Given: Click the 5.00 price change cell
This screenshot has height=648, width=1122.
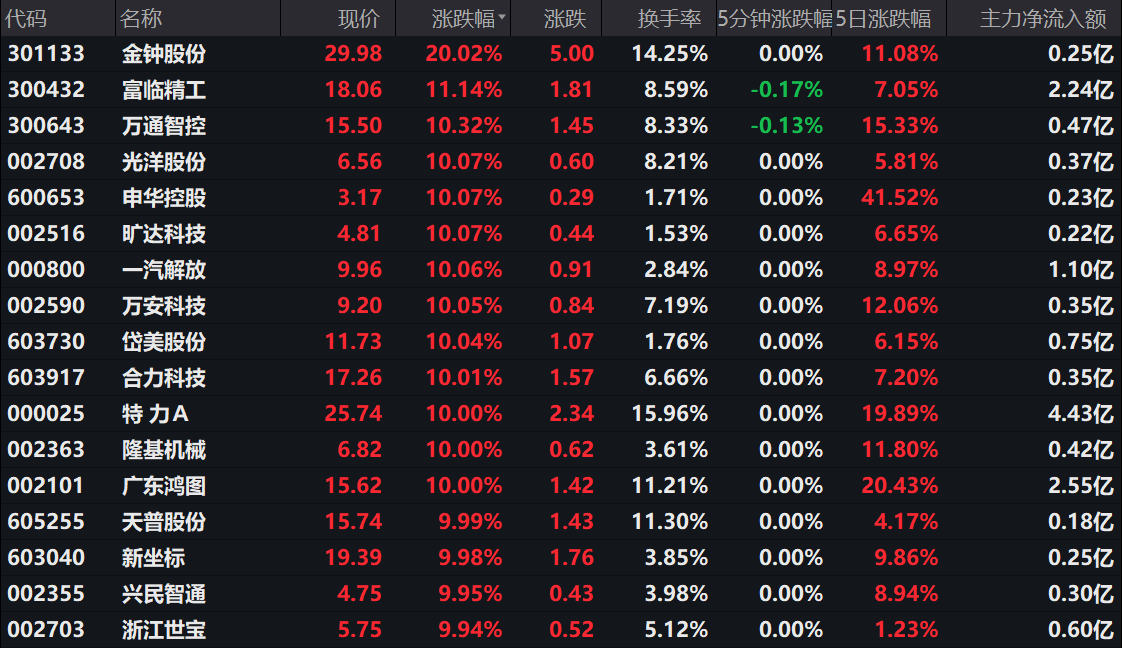Looking at the screenshot, I should (x=572, y=54).
